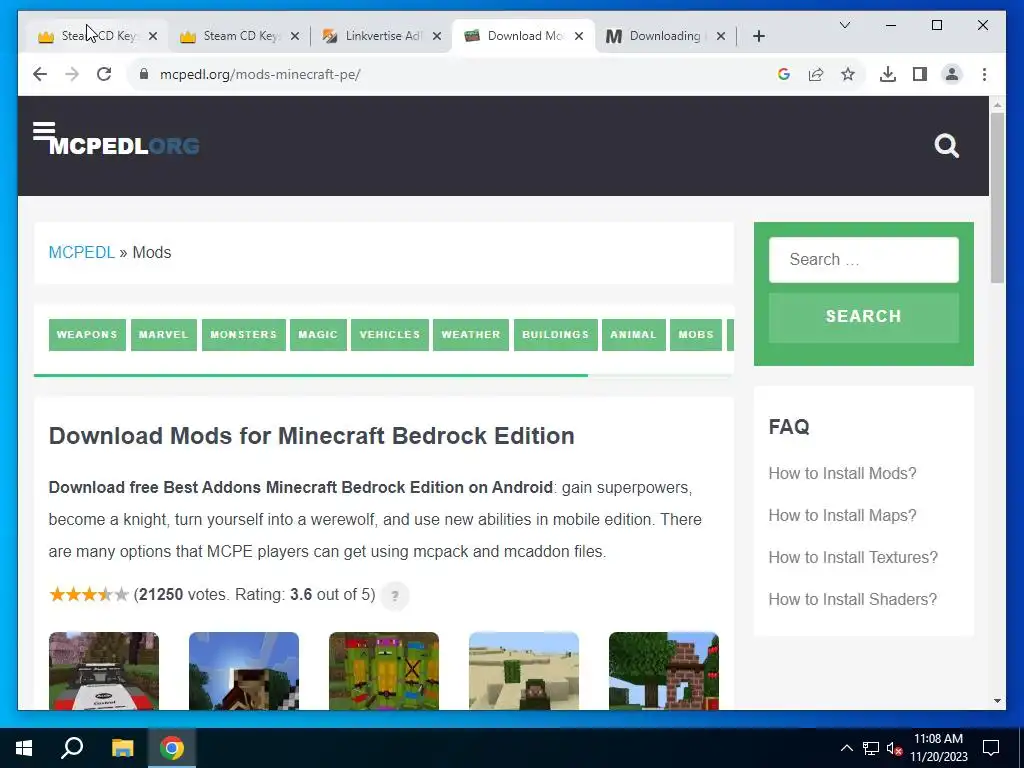Open the site search magnifier icon
Viewport: 1024px width, 768px height.
coord(946,146)
